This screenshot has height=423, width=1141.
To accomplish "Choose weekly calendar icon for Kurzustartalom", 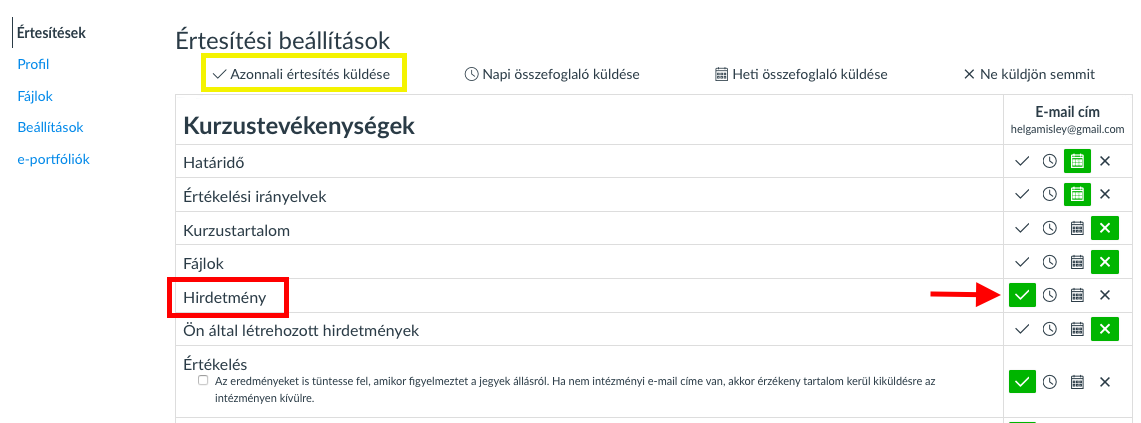I will (1078, 228).
